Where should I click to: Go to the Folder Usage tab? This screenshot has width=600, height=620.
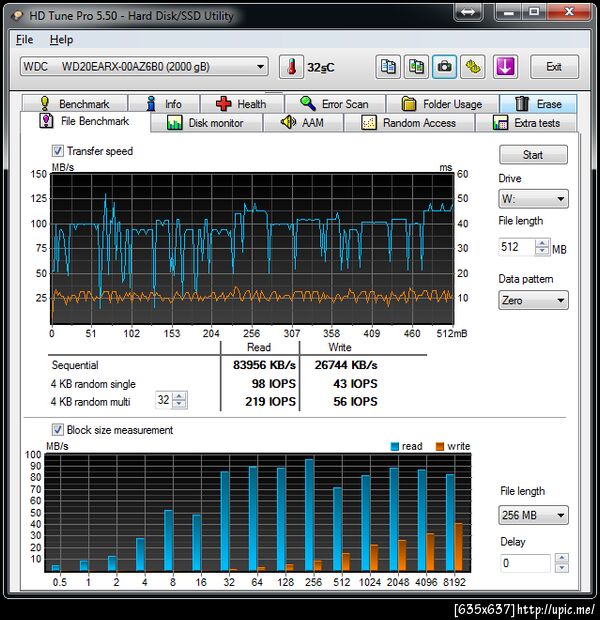pyautogui.click(x=442, y=104)
